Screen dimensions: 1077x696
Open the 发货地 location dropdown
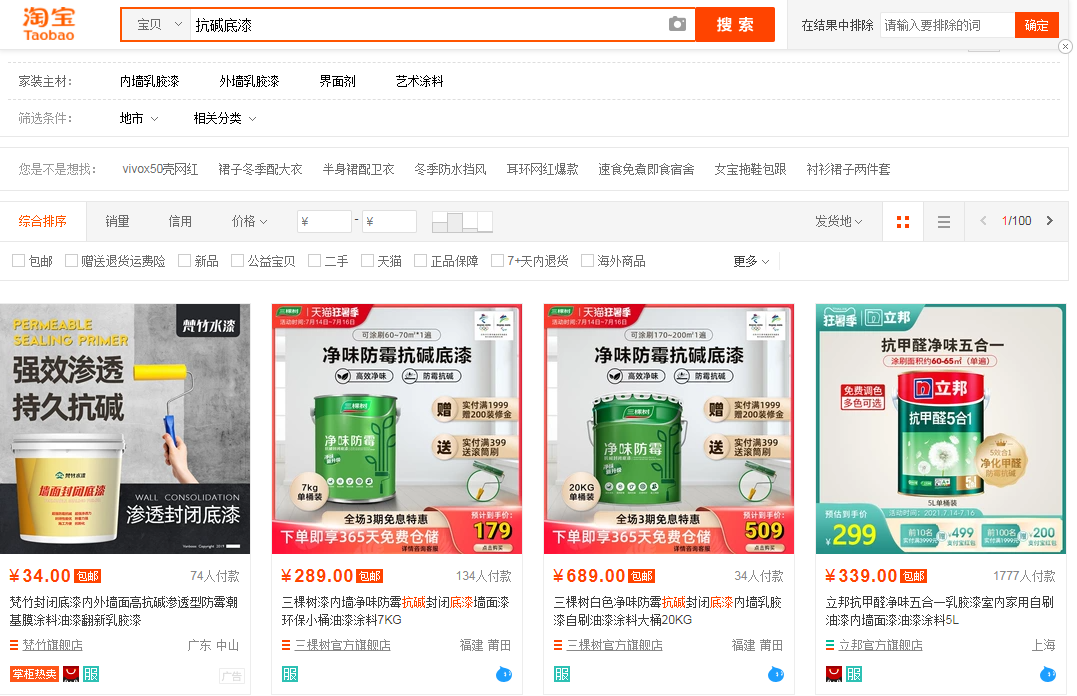[839, 221]
